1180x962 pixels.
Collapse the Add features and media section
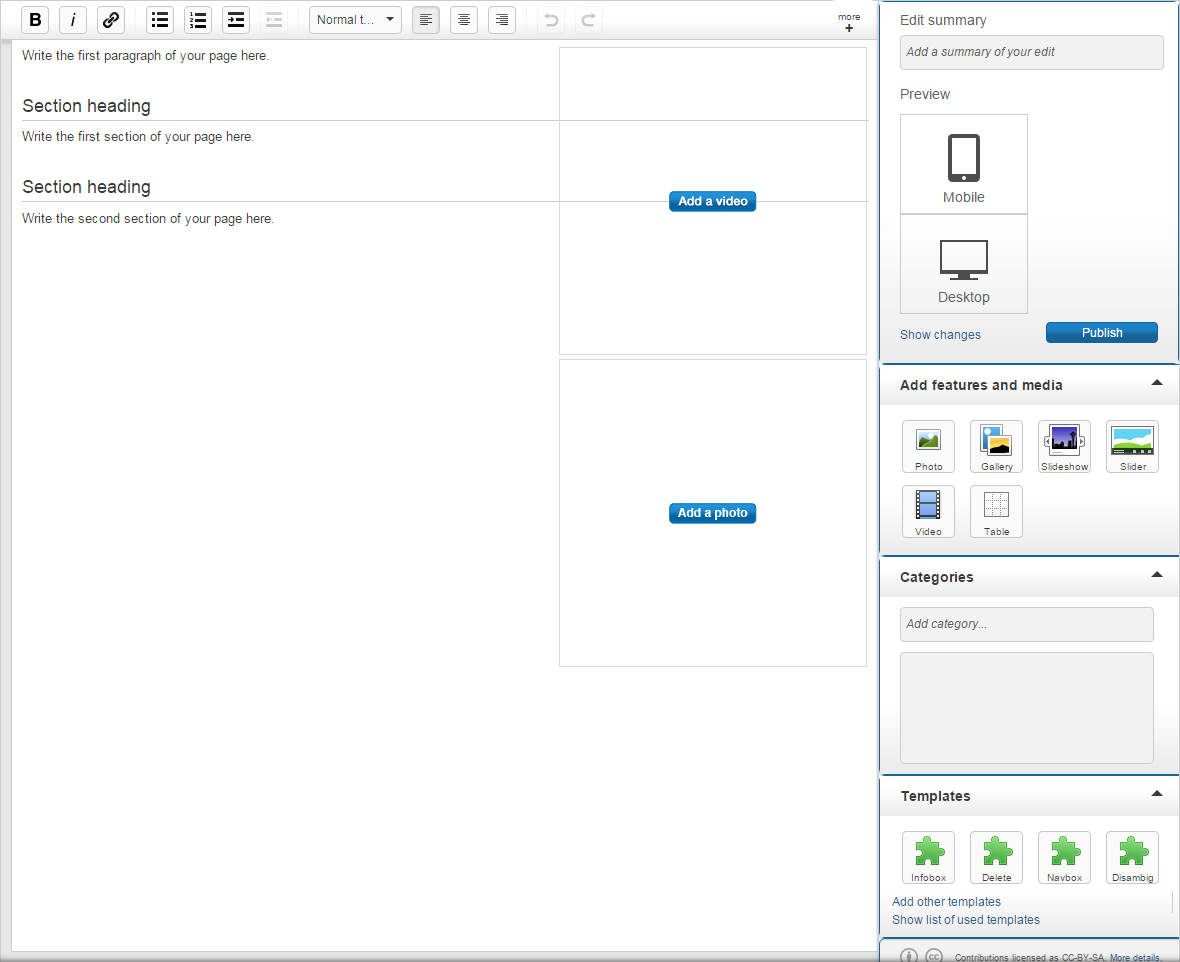click(x=1157, y=383)
